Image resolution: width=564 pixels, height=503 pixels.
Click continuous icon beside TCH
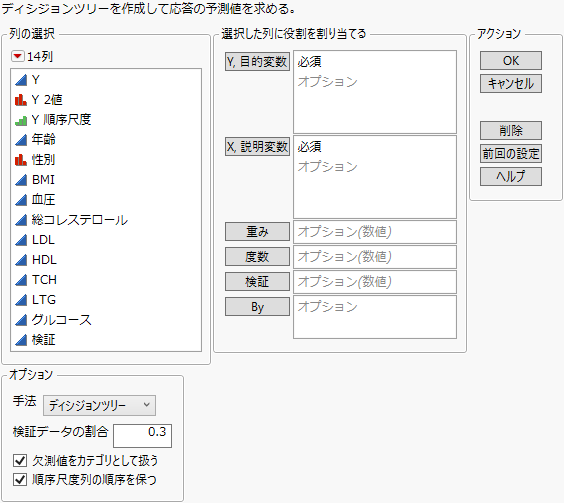tap(21, 280)
